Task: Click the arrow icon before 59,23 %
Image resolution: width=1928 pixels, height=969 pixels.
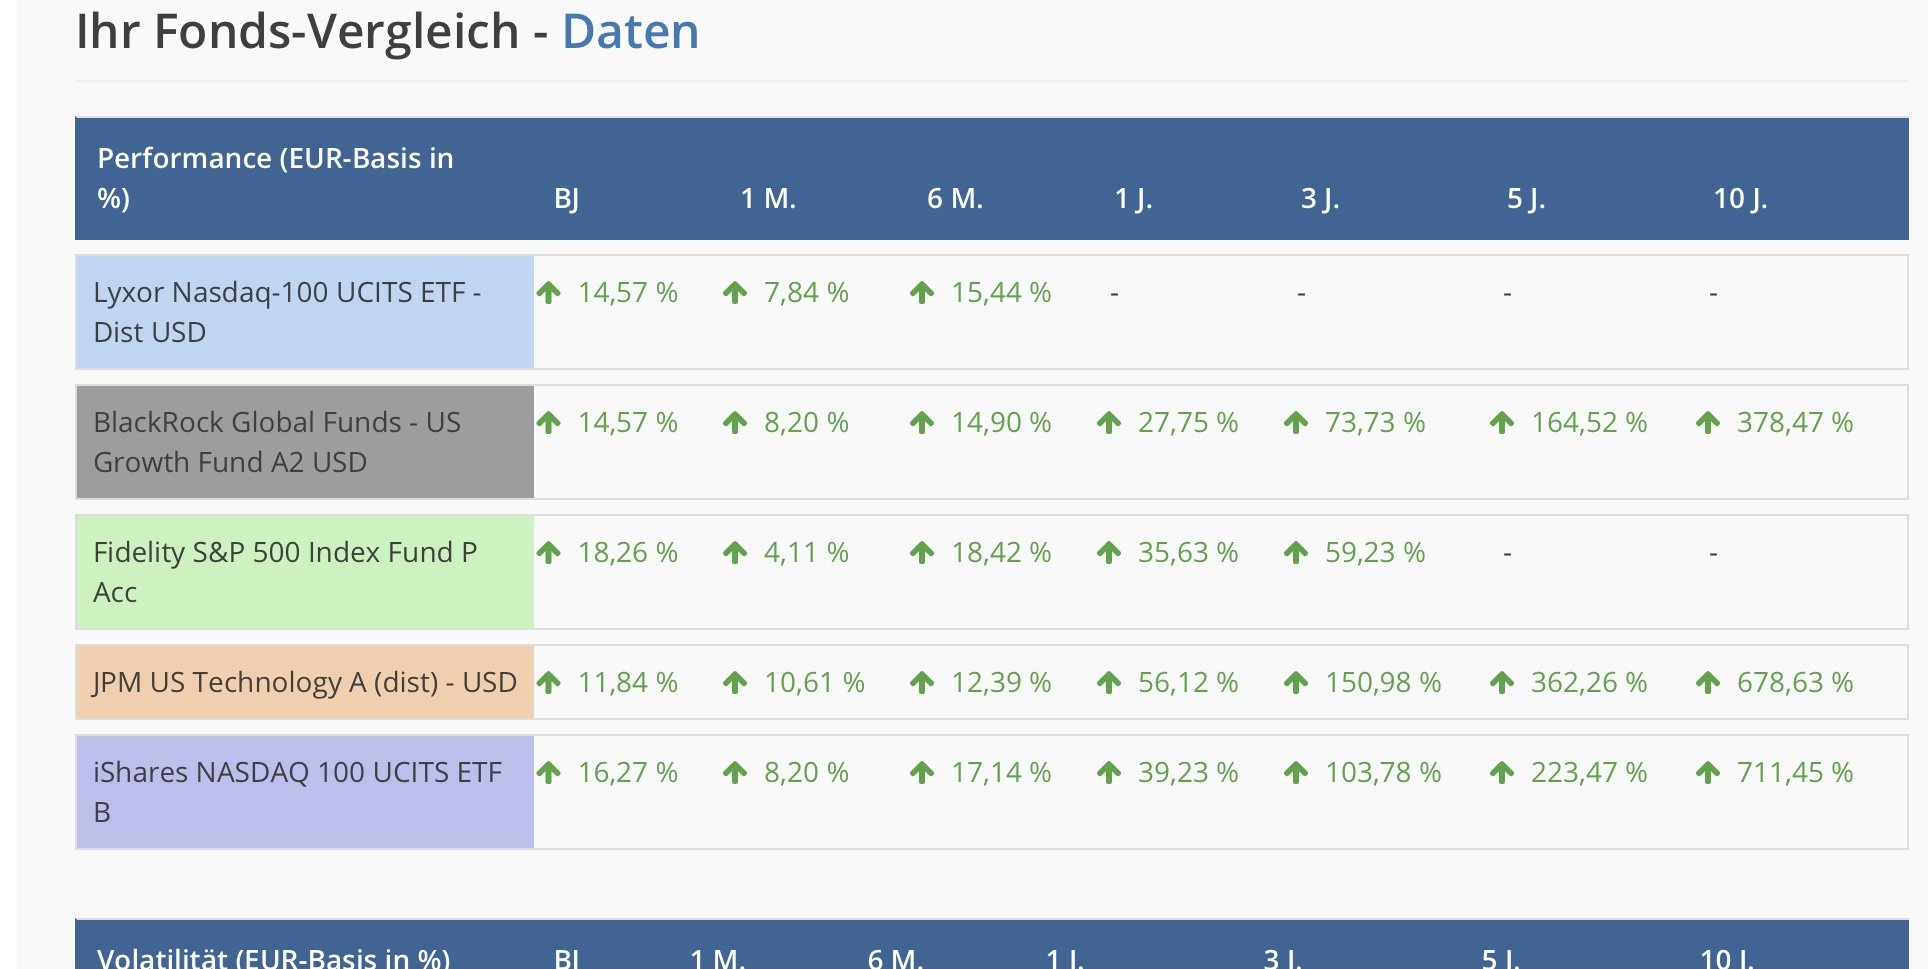Action: click(1296, 553)
